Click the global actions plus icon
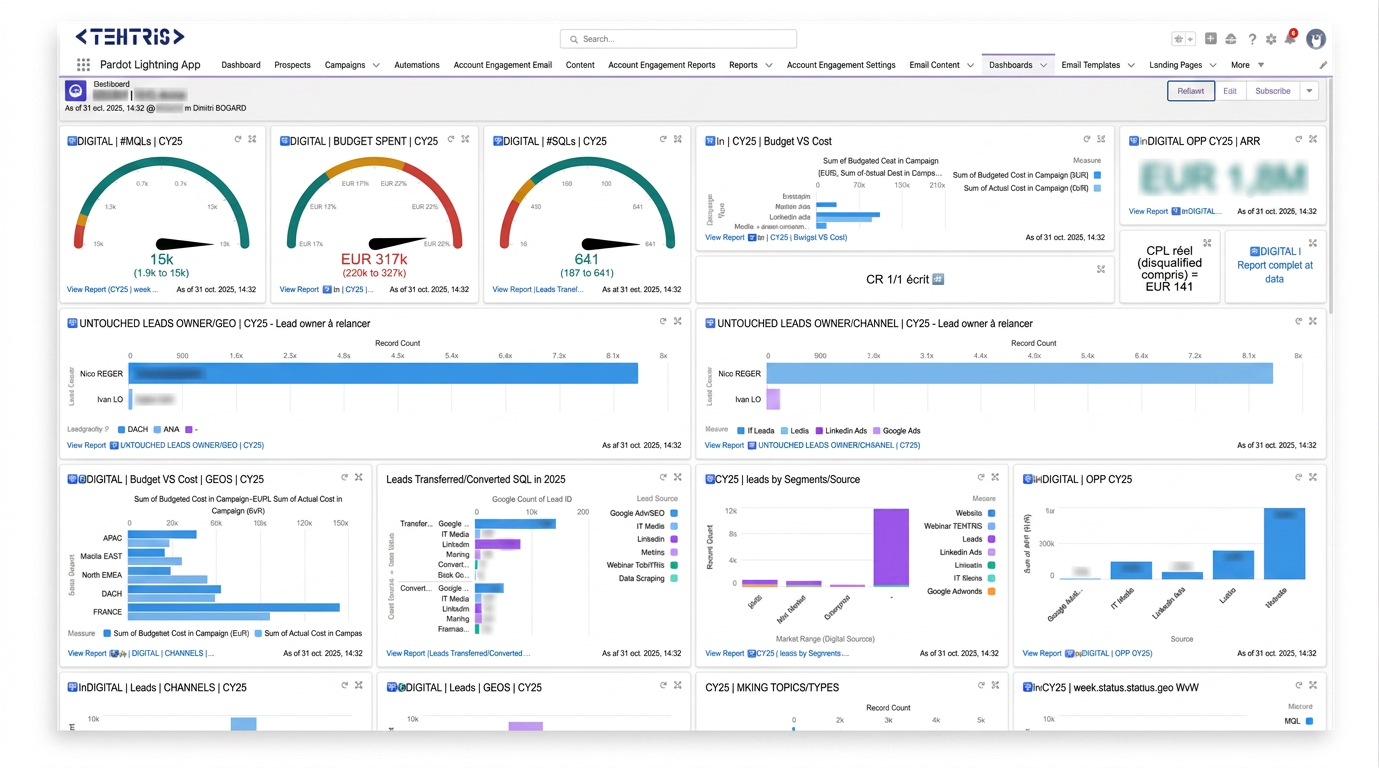 (x=1210, y=39)
